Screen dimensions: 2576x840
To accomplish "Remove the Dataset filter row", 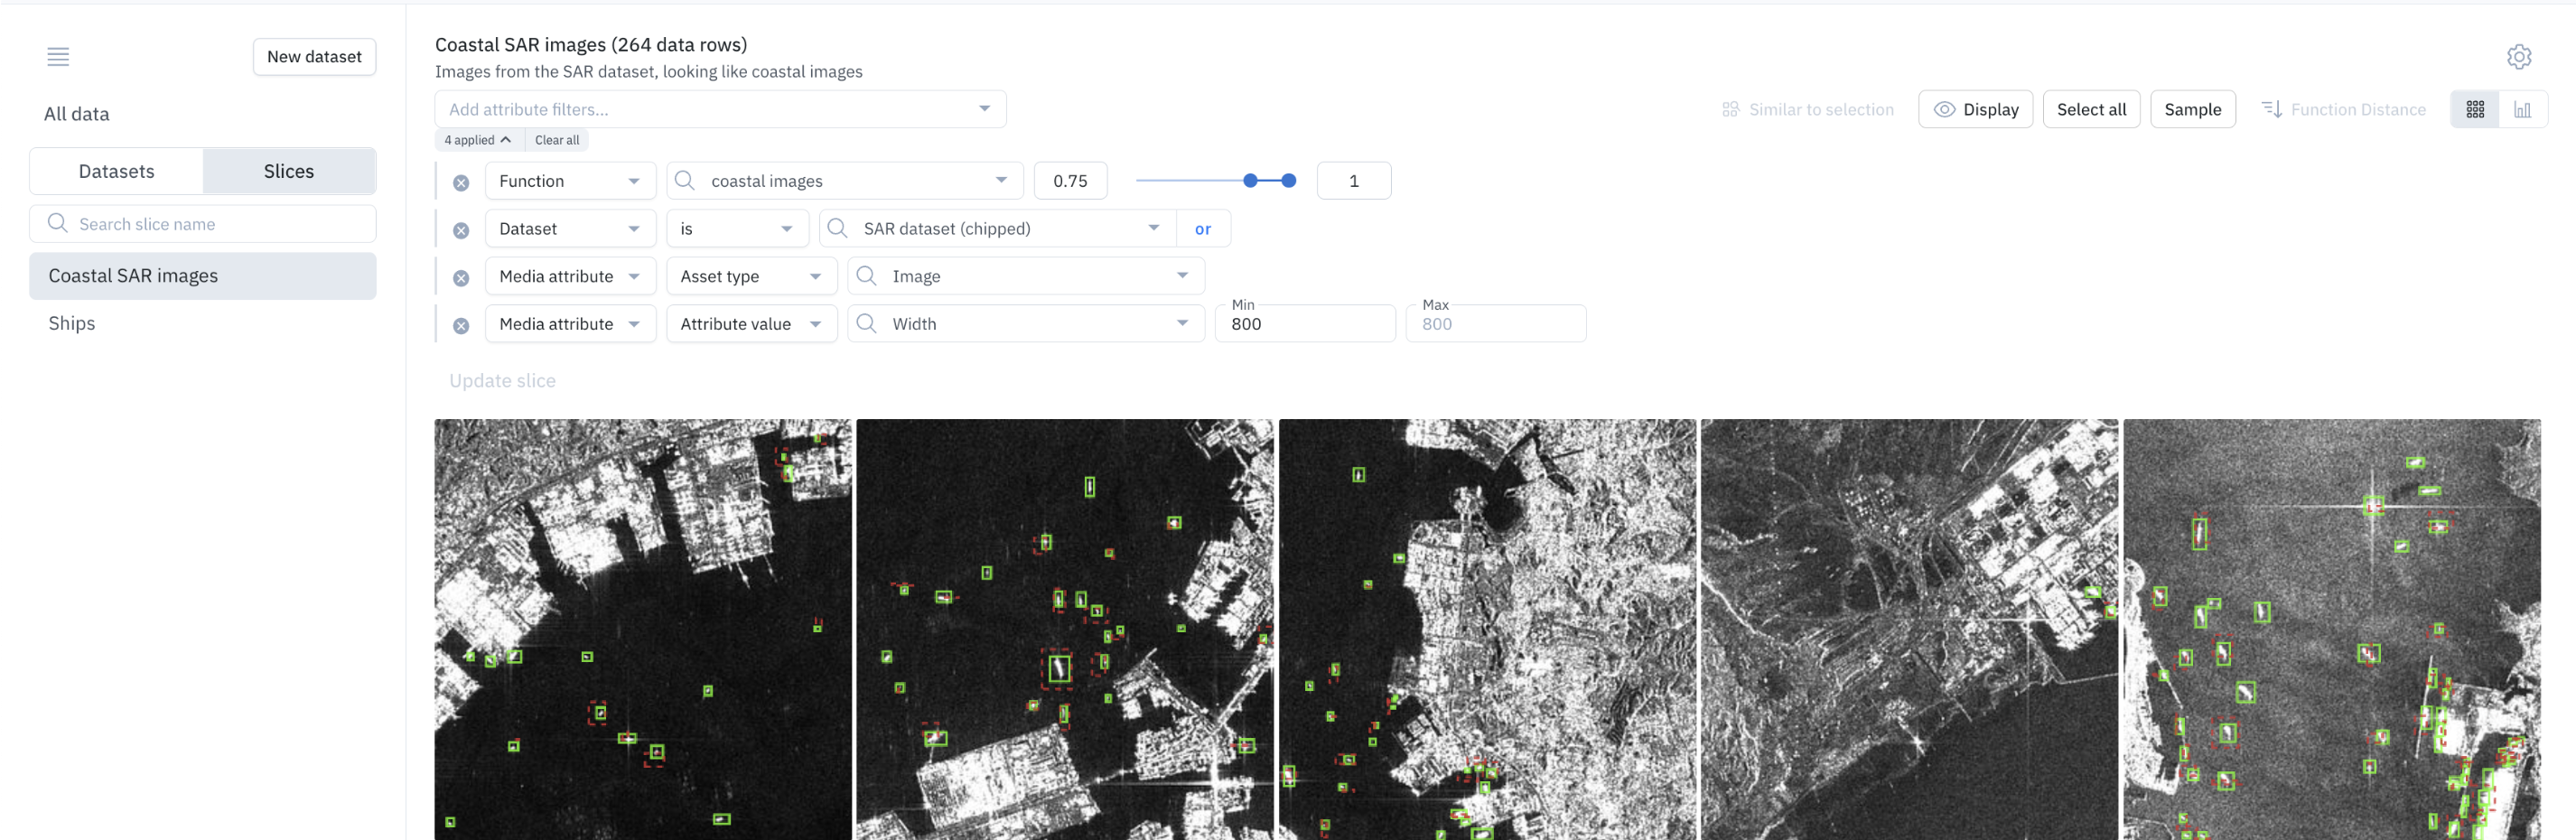I will click(461, 231).
